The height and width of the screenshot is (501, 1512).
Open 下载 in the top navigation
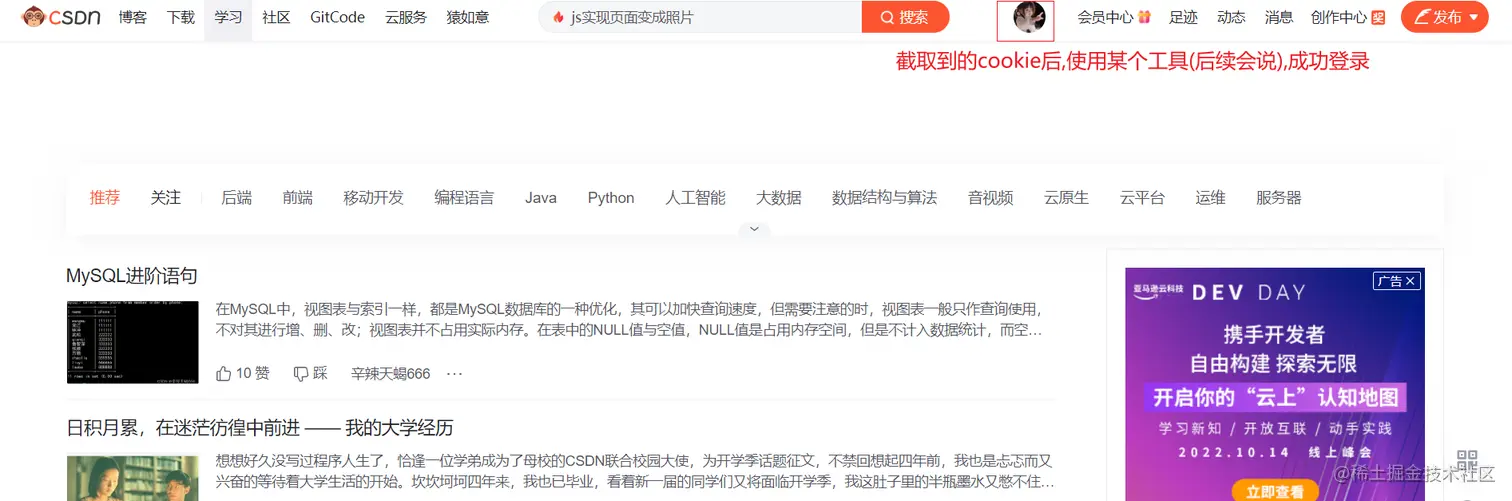coord(180,17)
